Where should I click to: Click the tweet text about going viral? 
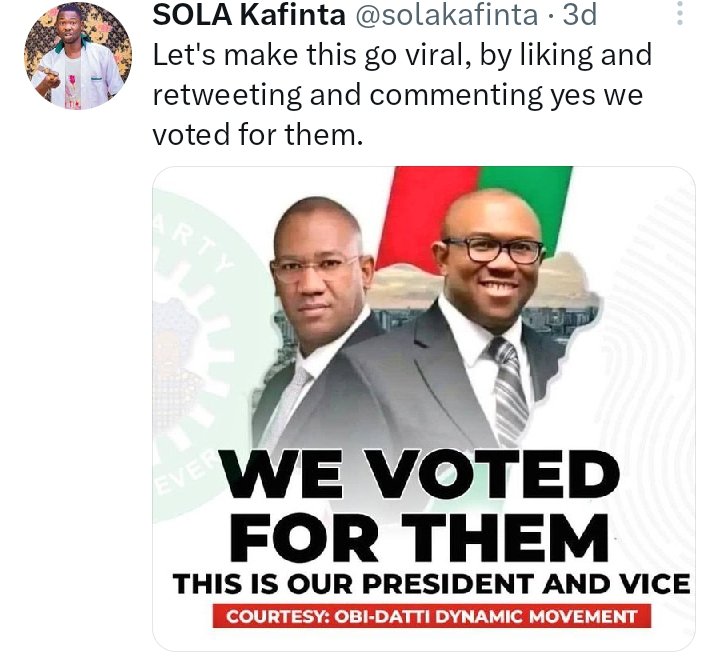point(402,94)
